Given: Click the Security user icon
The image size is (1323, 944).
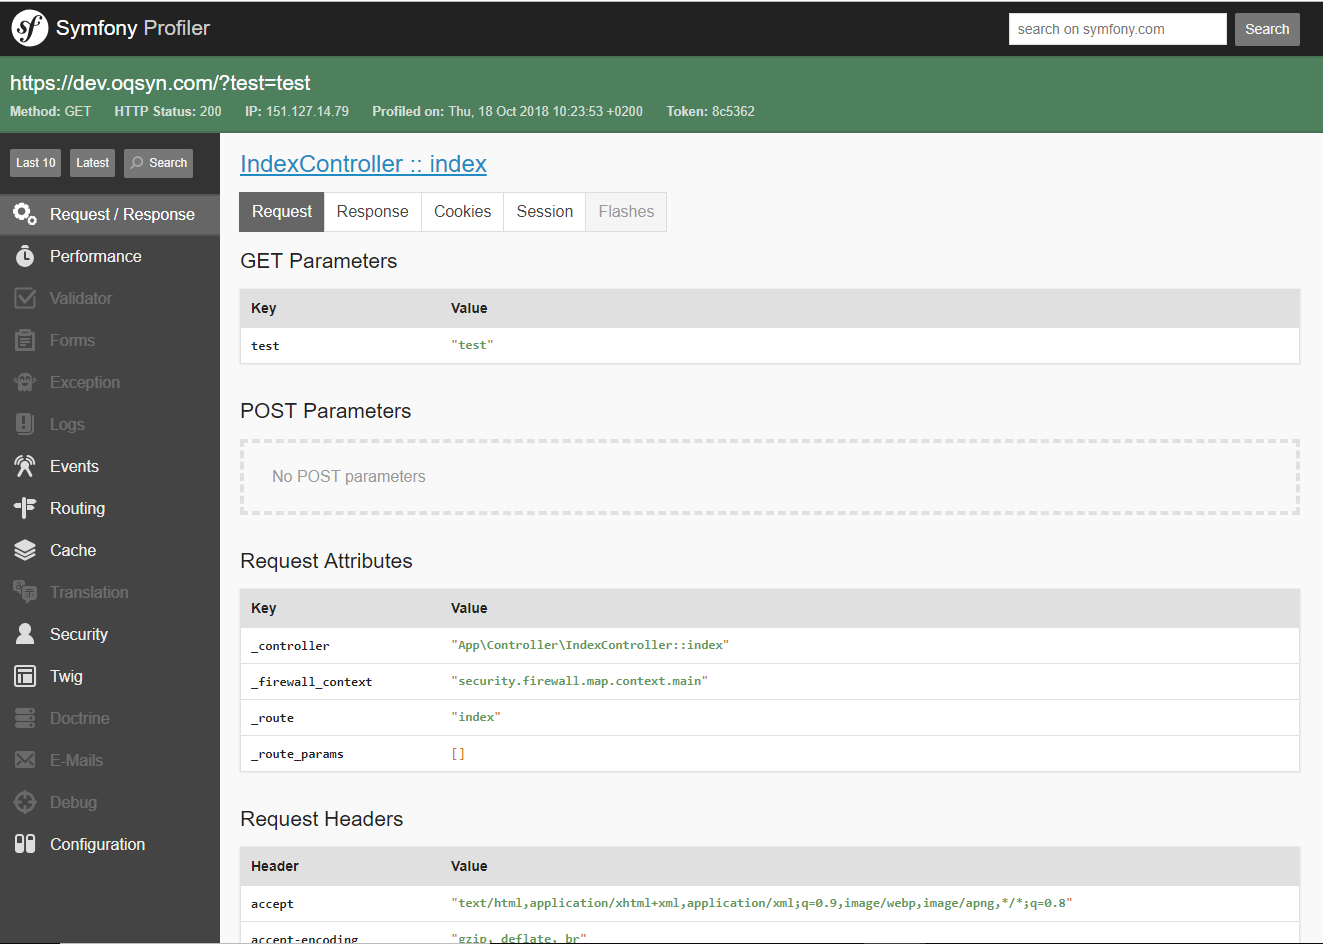Looking at the screenshot, I should (25, 634).
